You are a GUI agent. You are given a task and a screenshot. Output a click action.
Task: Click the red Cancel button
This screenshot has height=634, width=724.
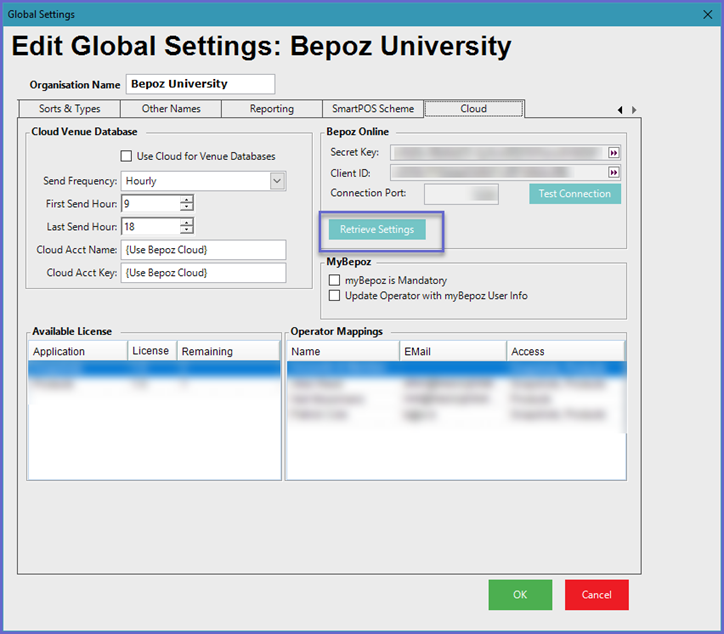pyautogui.click(x=596, y=595)
